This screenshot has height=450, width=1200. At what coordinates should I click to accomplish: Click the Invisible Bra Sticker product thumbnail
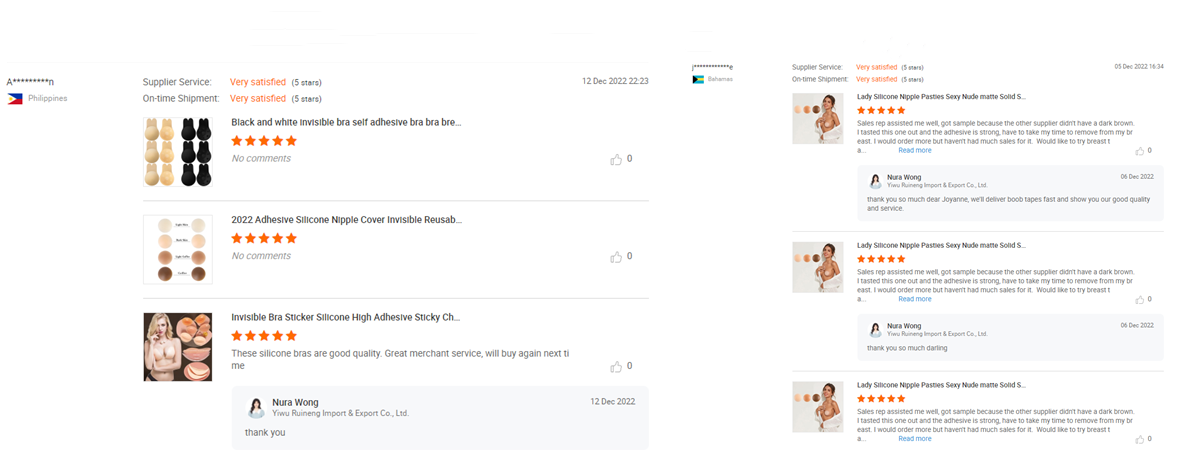tap(178, 346)
